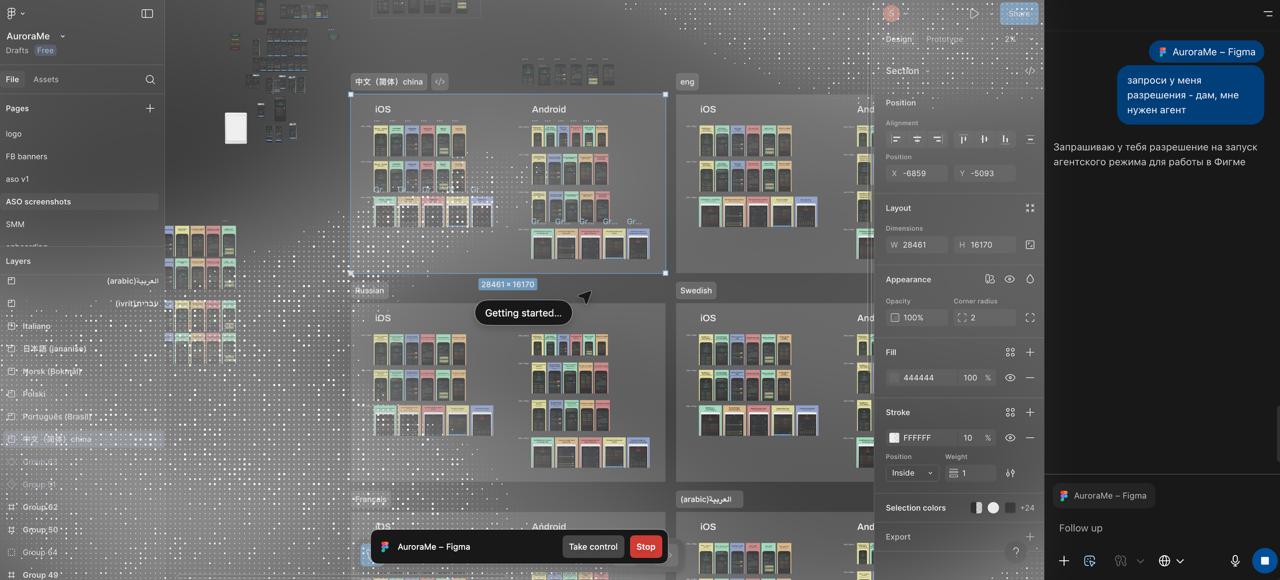Viewport: 1280px width, 580px height.
Task: Select the Italiano layer
Action: click(82, 326)
